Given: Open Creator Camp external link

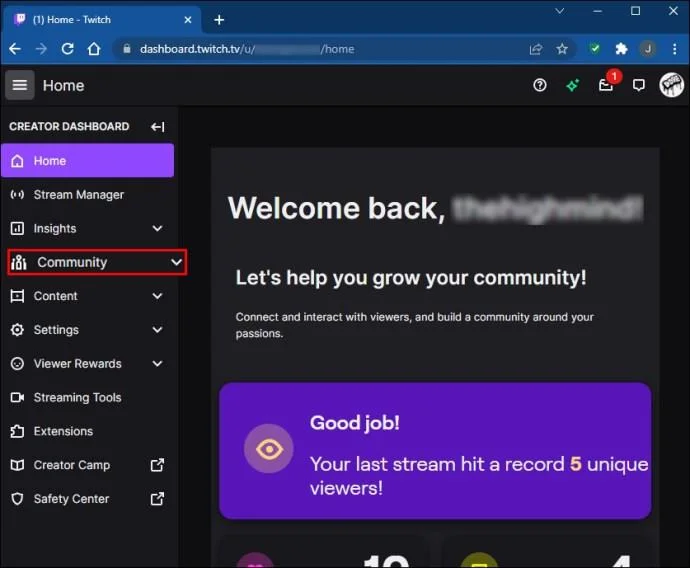Looking at the screenshot, I should [88, 465].
